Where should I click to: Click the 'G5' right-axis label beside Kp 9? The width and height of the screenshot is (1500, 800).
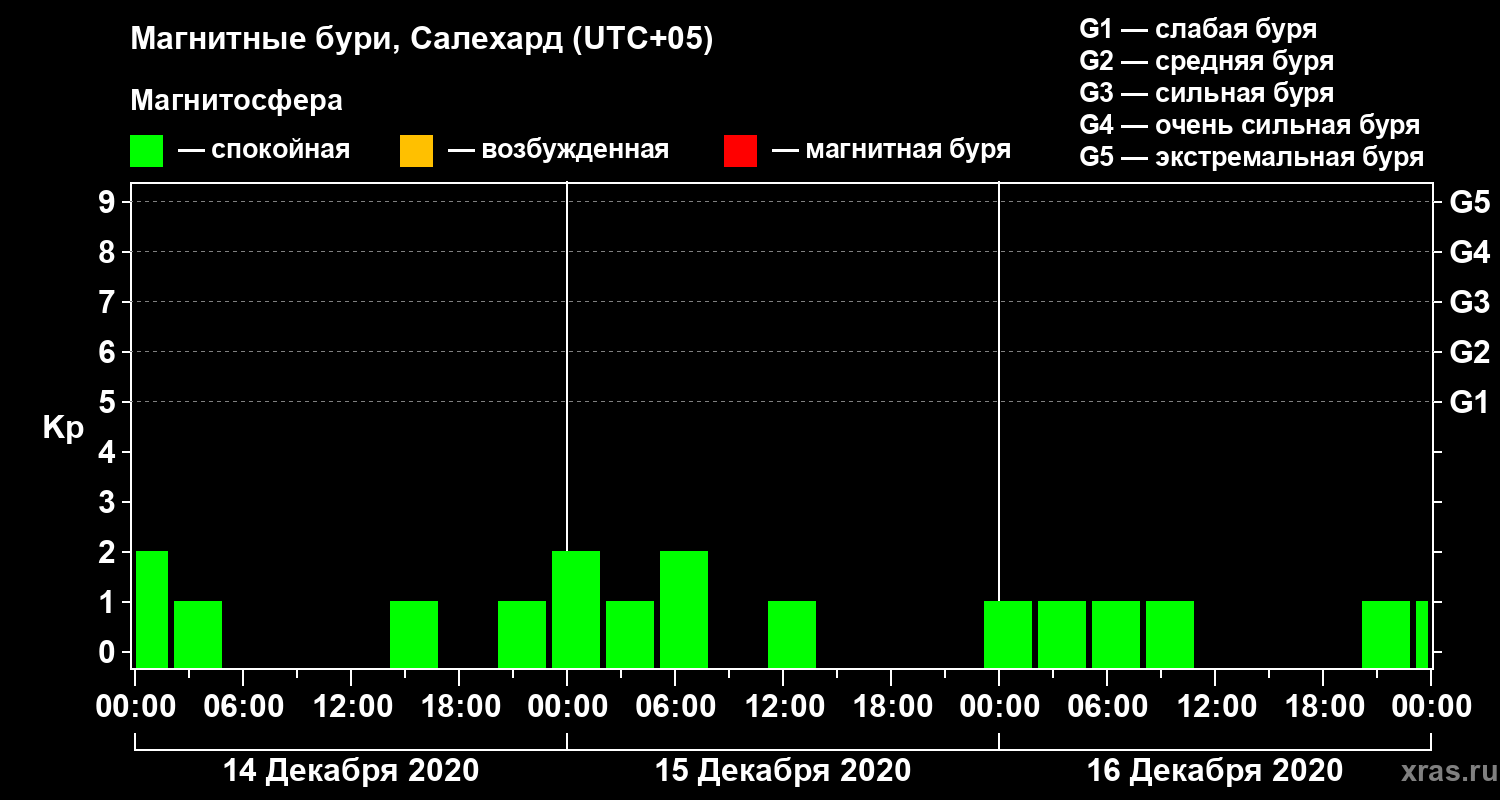click(x=1469, y=202)
